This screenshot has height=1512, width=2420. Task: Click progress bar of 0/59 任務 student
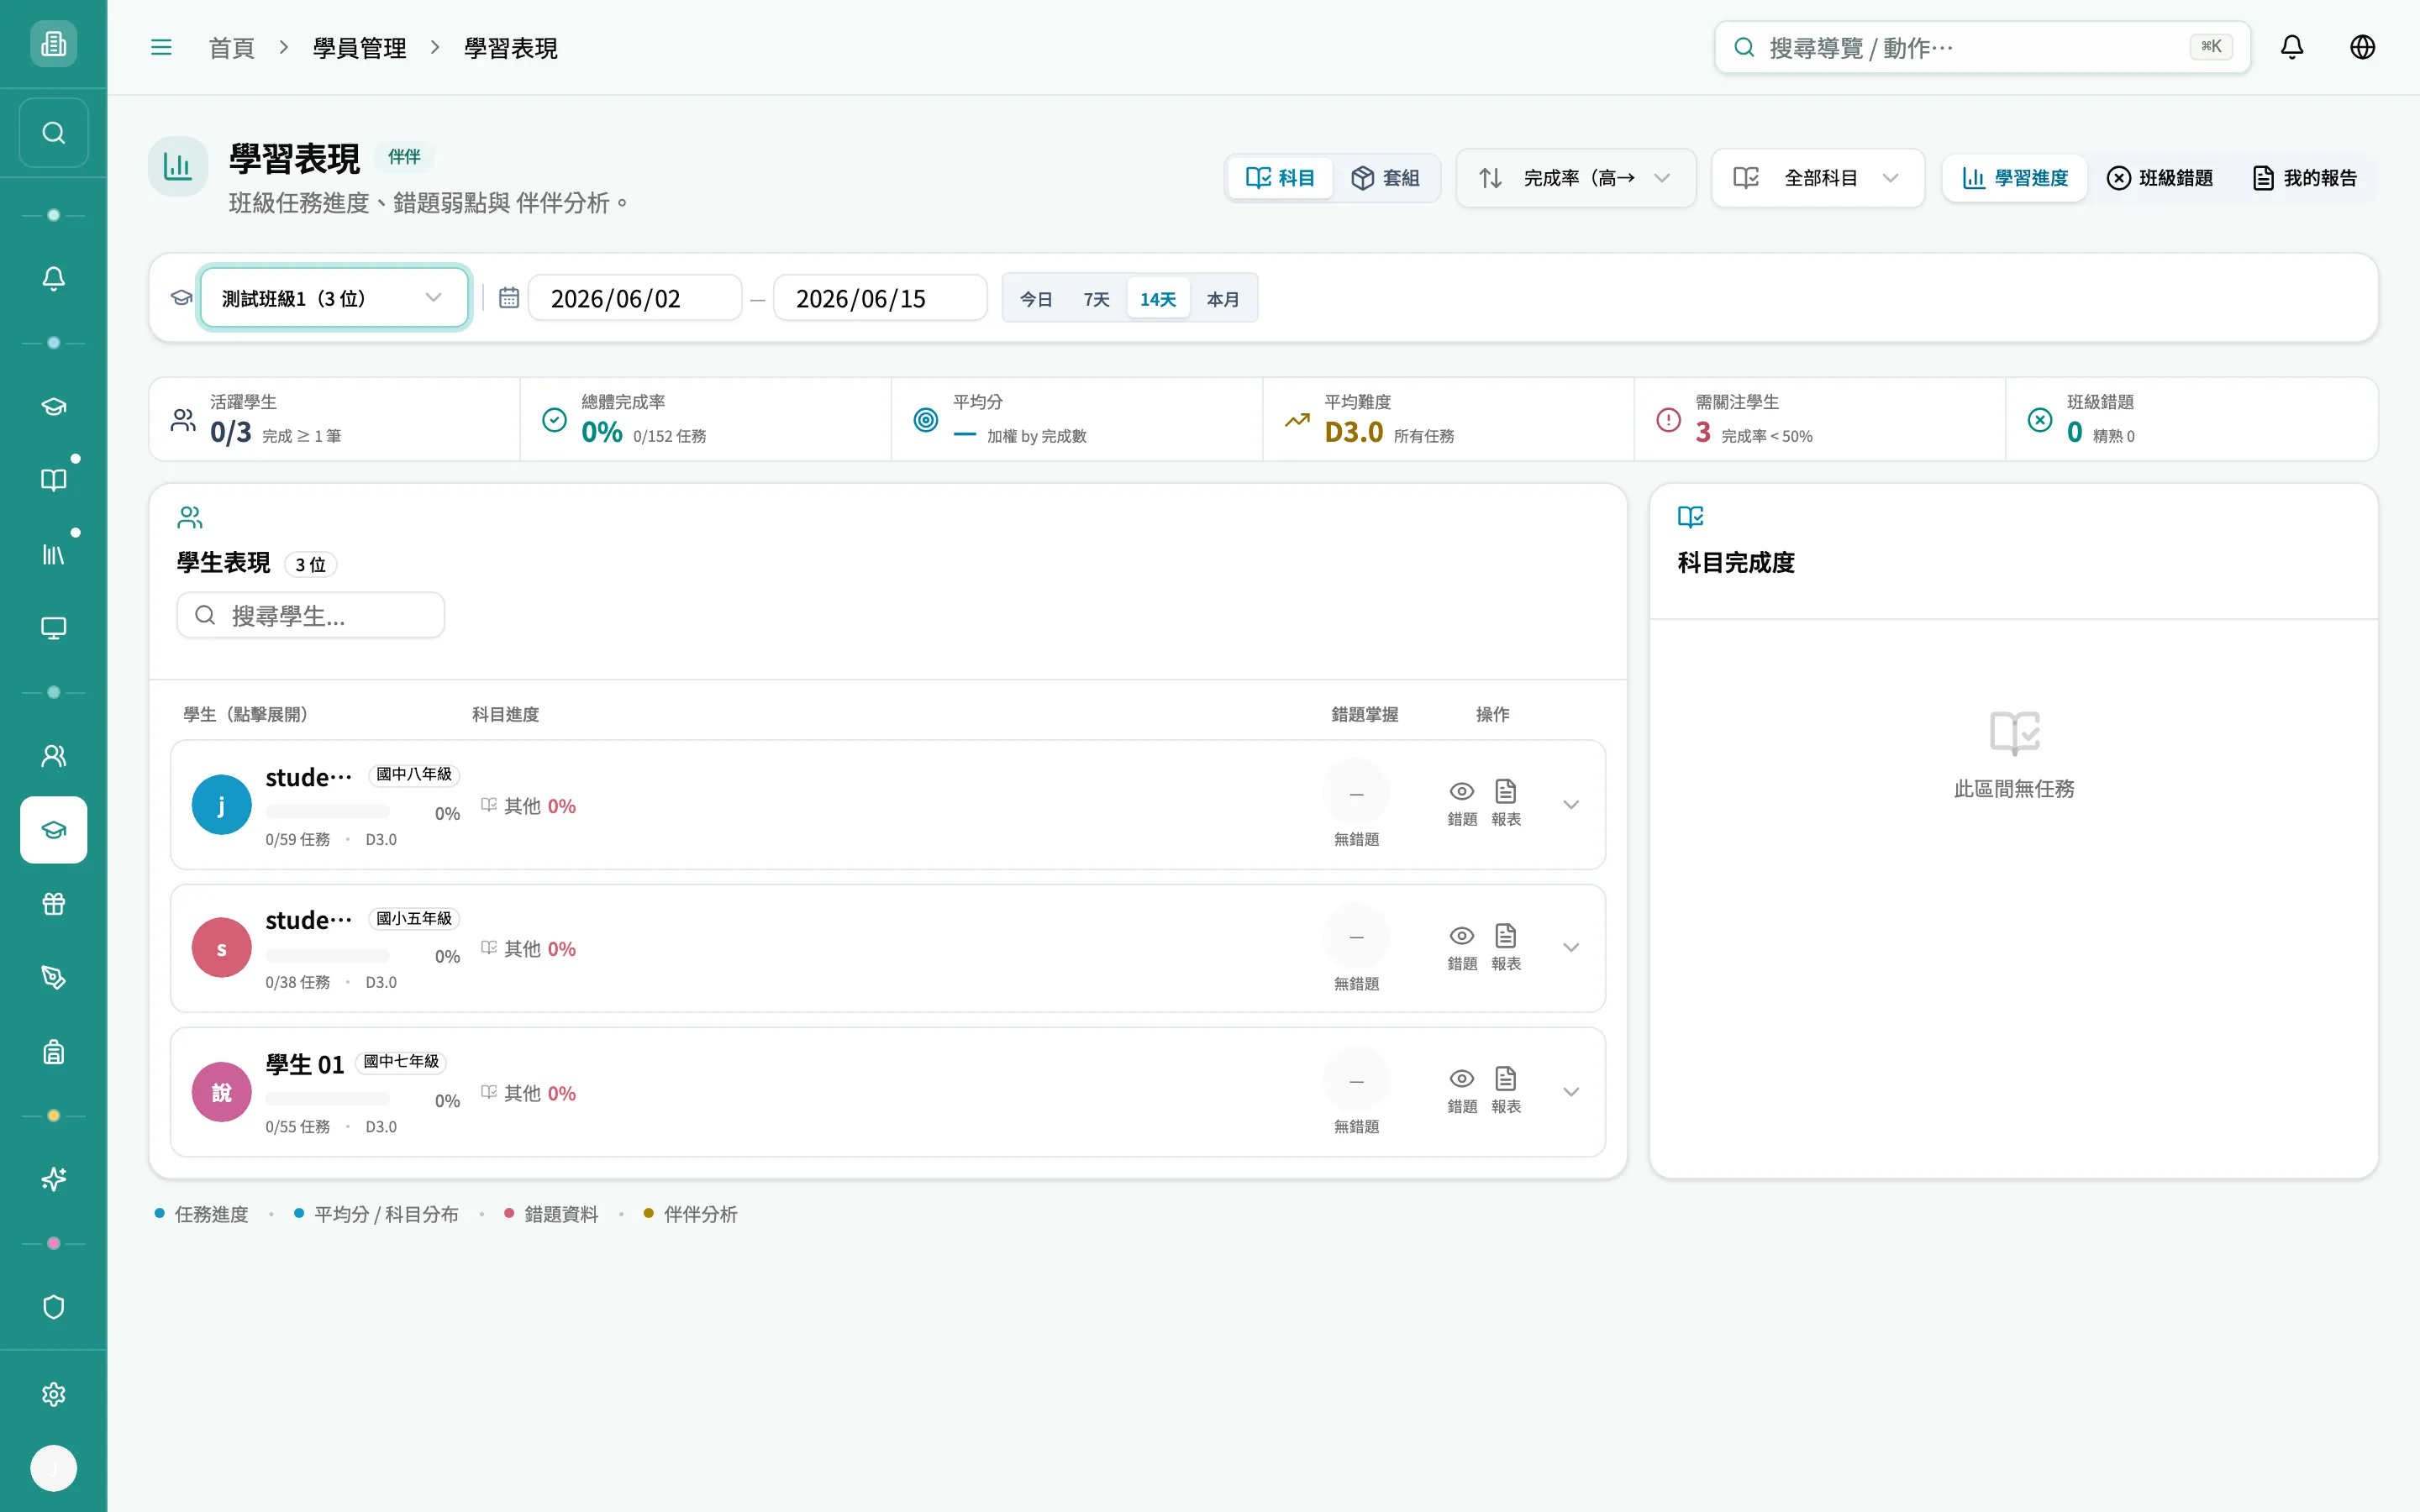pos(327,812)
